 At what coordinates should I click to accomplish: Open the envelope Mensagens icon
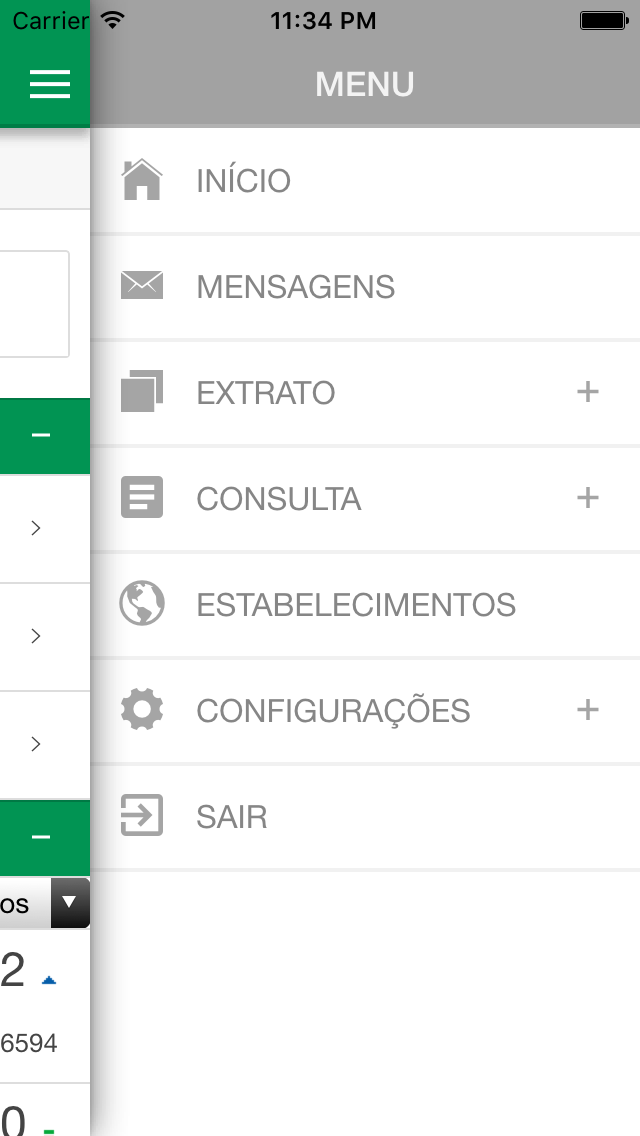click(142, 285)
